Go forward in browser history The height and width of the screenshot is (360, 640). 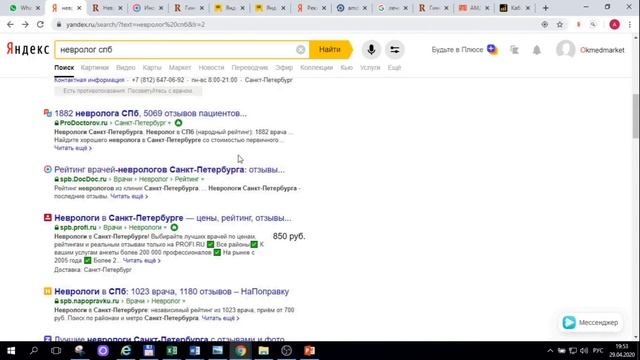25,24
